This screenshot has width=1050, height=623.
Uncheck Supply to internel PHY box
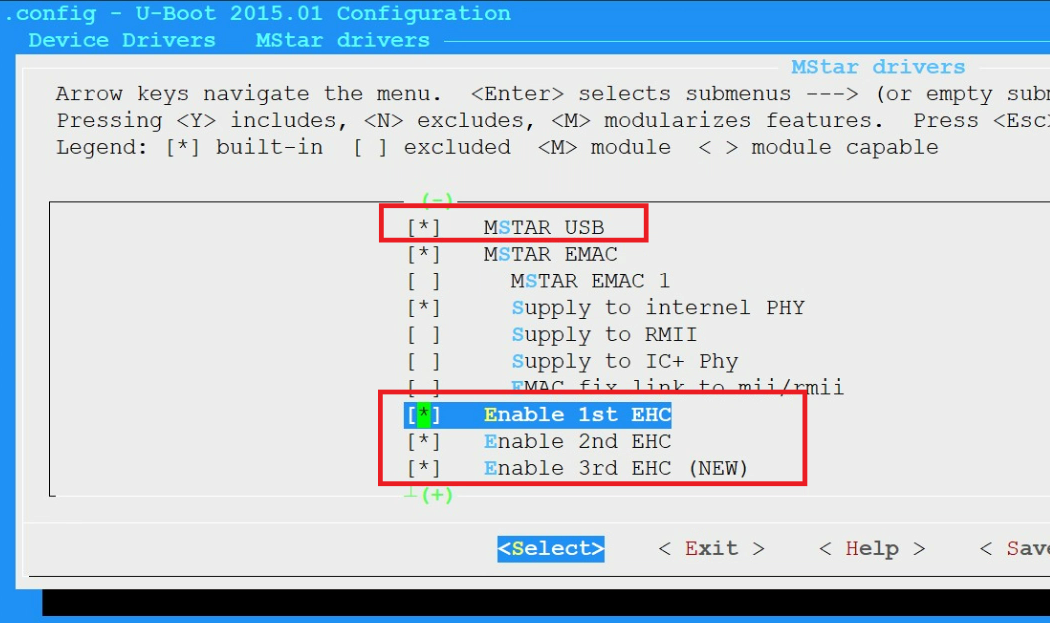point(424,308)
